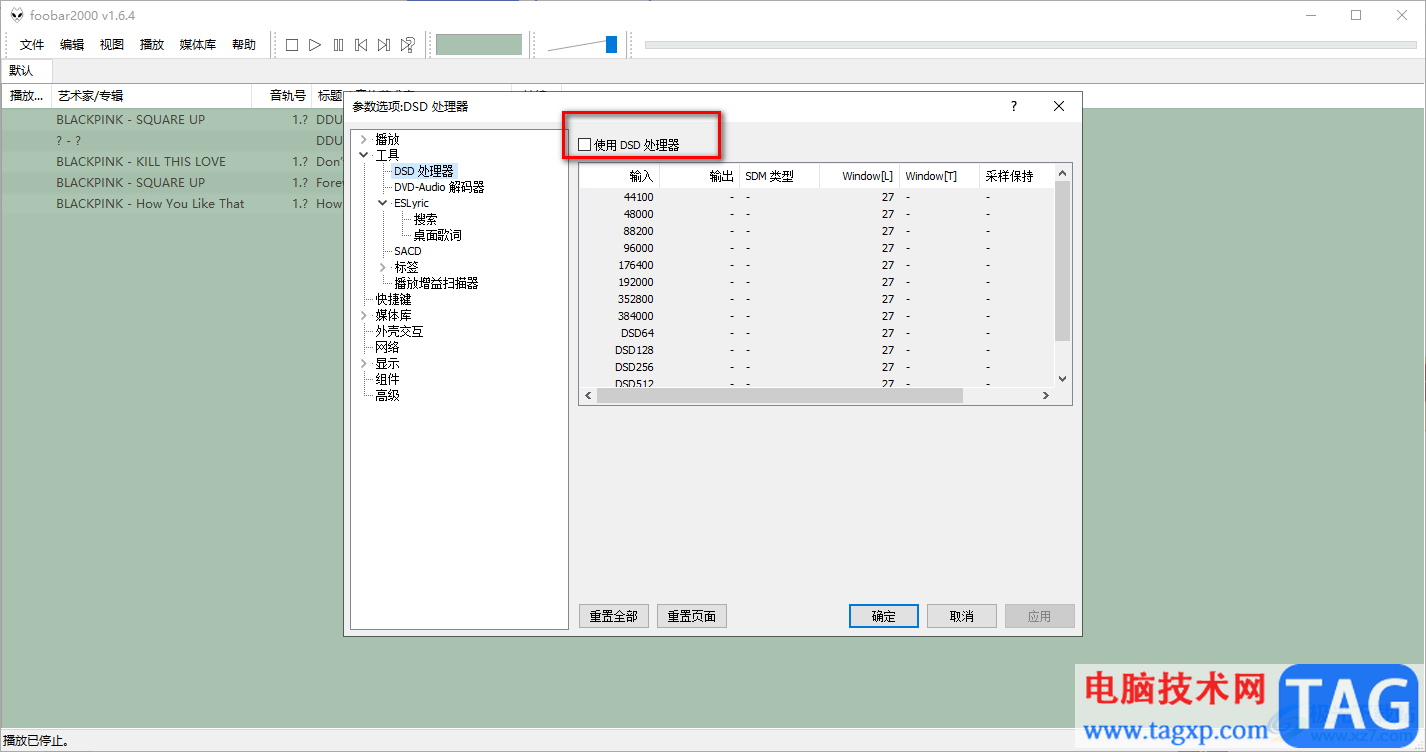Select DSD 处理器 in the tree
This screenshot has height=752, width=1426.
pyautogui.click(x=424, y=171)
